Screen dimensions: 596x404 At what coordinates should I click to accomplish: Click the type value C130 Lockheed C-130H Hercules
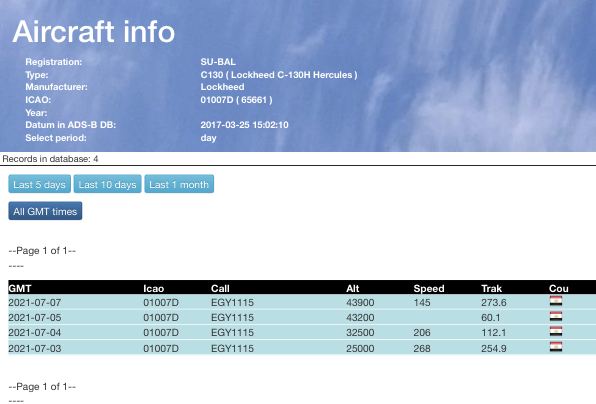coord(279,75)
